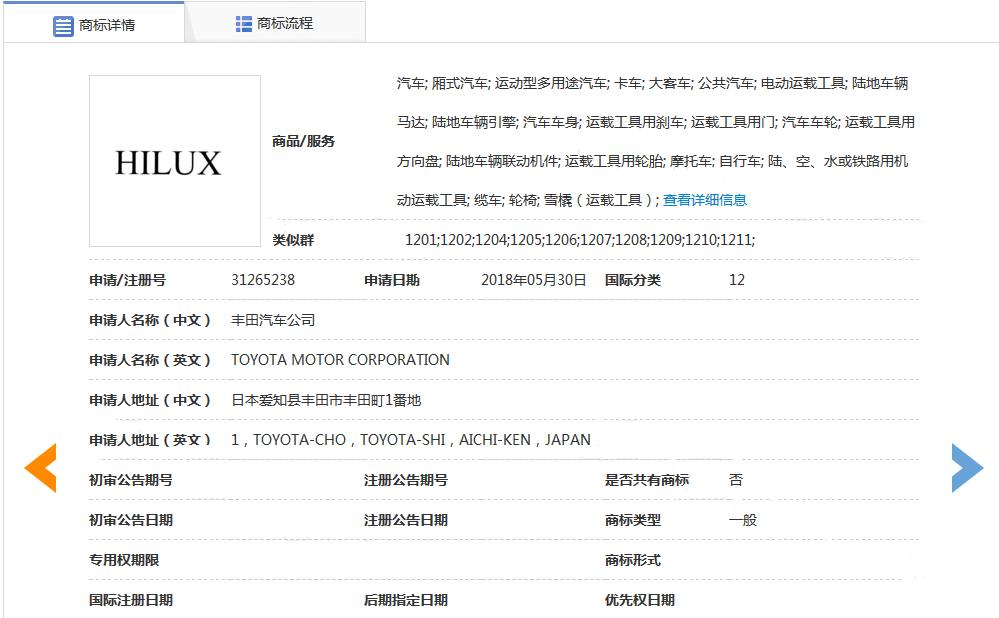
Task: Select the HILUX trademark image
Action: pos(174,161)
